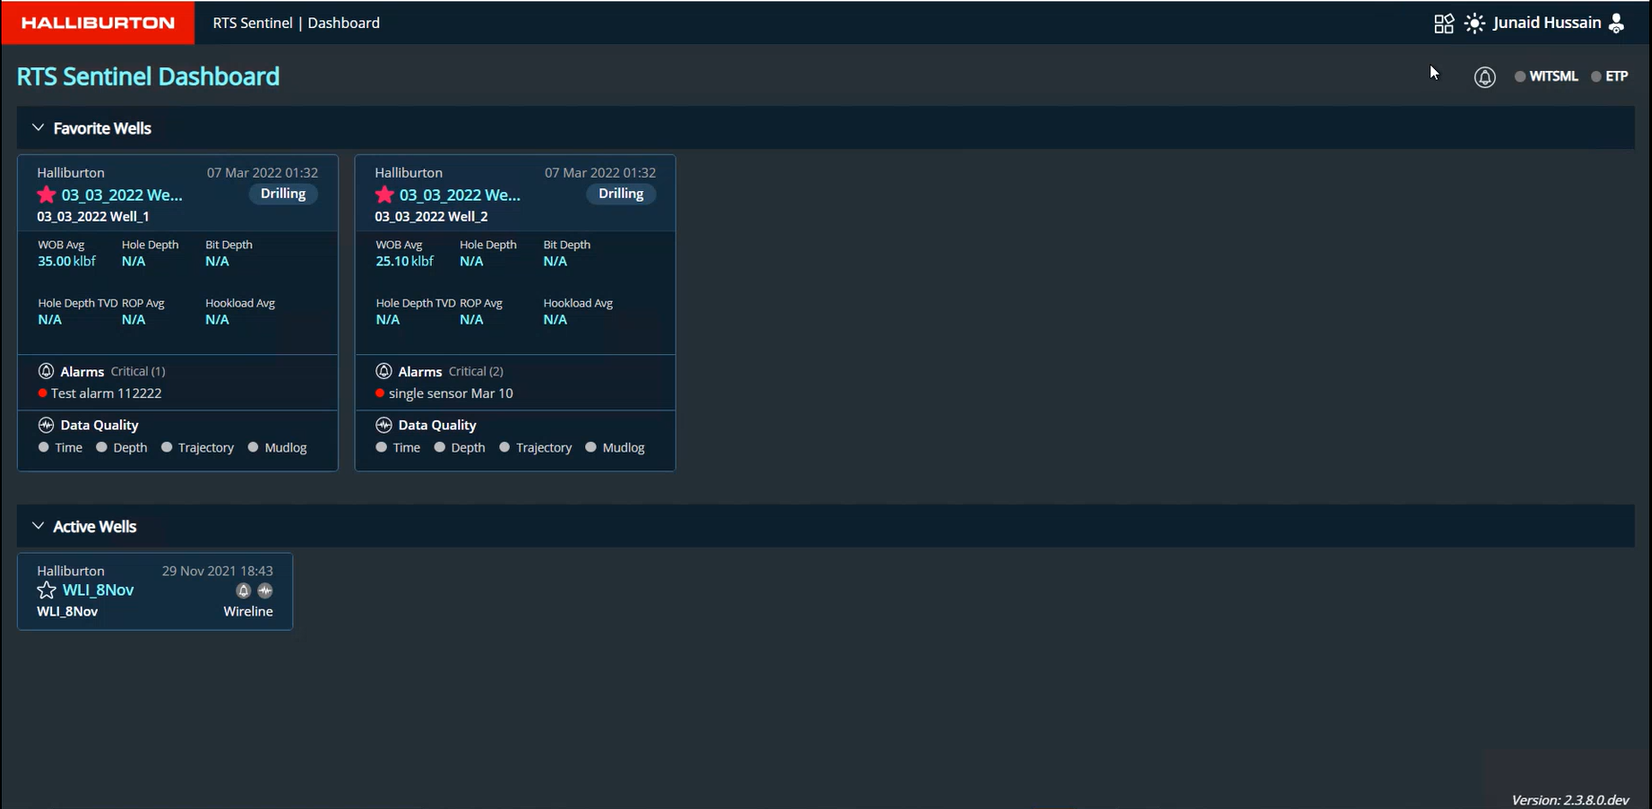Image resolution: width=1652 pixels, height=809 pixels.
Task: Add WLI_8Nov to favorites with star
Action: [x=46, y=590]
